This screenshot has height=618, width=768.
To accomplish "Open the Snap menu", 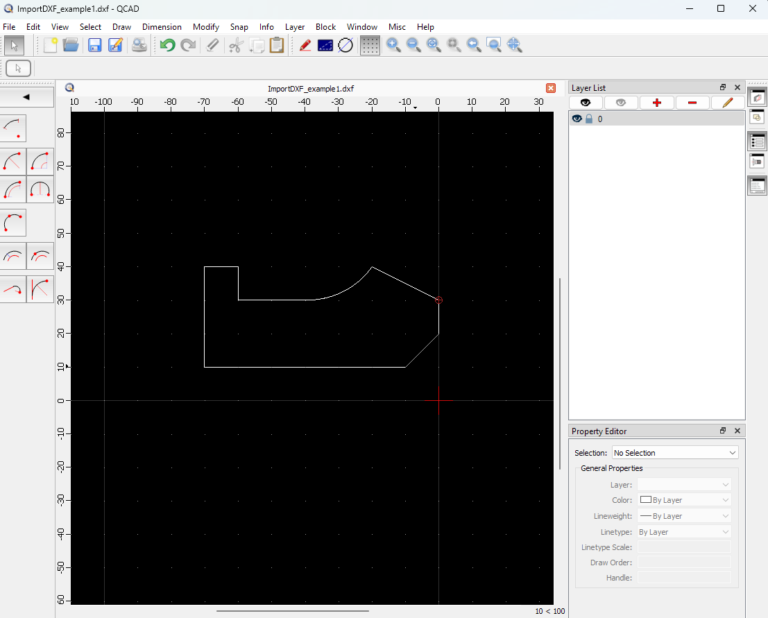I will click(239, 27).
